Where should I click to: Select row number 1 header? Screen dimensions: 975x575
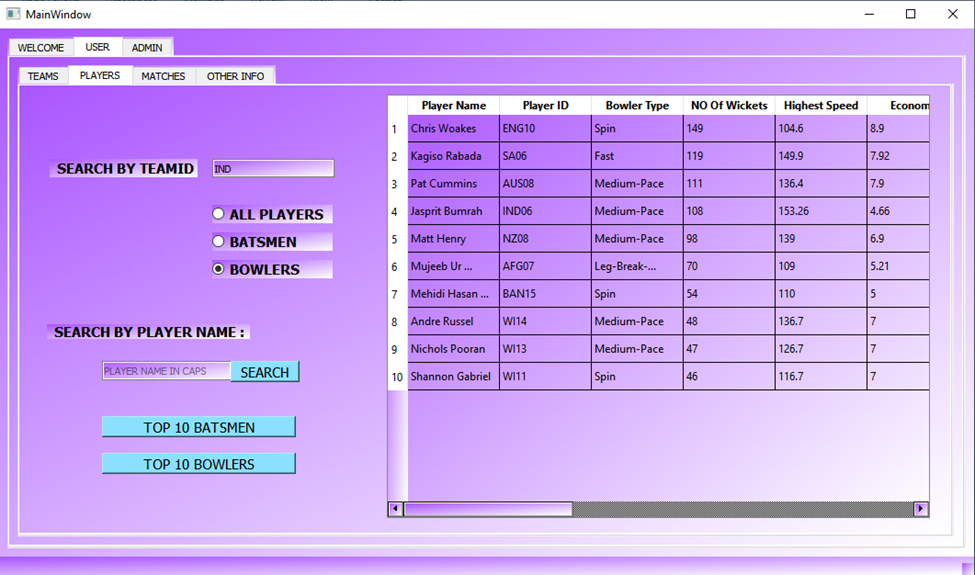(x=397, y=129)
